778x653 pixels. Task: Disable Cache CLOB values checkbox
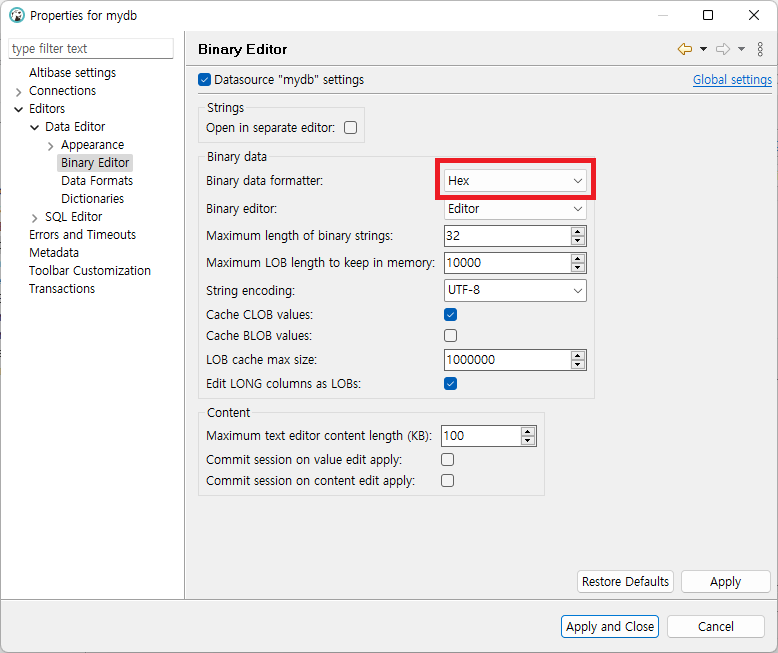click(450, 315)
